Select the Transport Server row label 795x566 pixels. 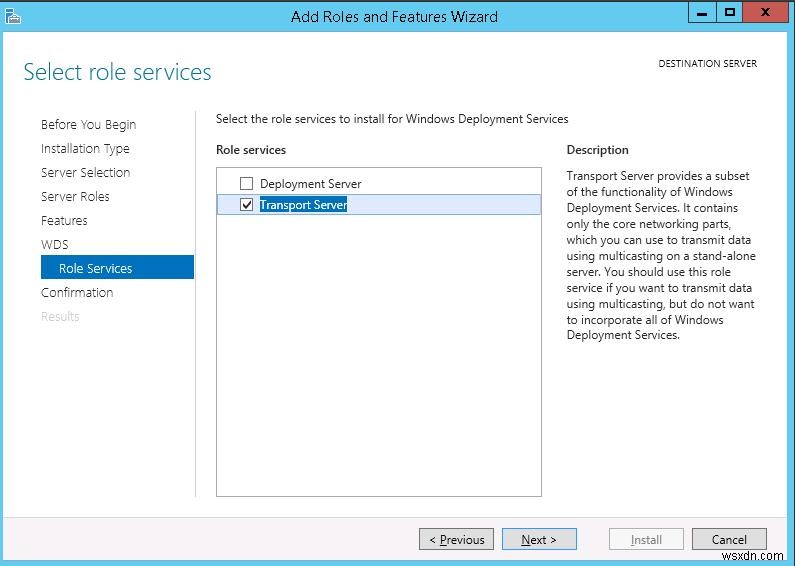(x=303, y=204)
